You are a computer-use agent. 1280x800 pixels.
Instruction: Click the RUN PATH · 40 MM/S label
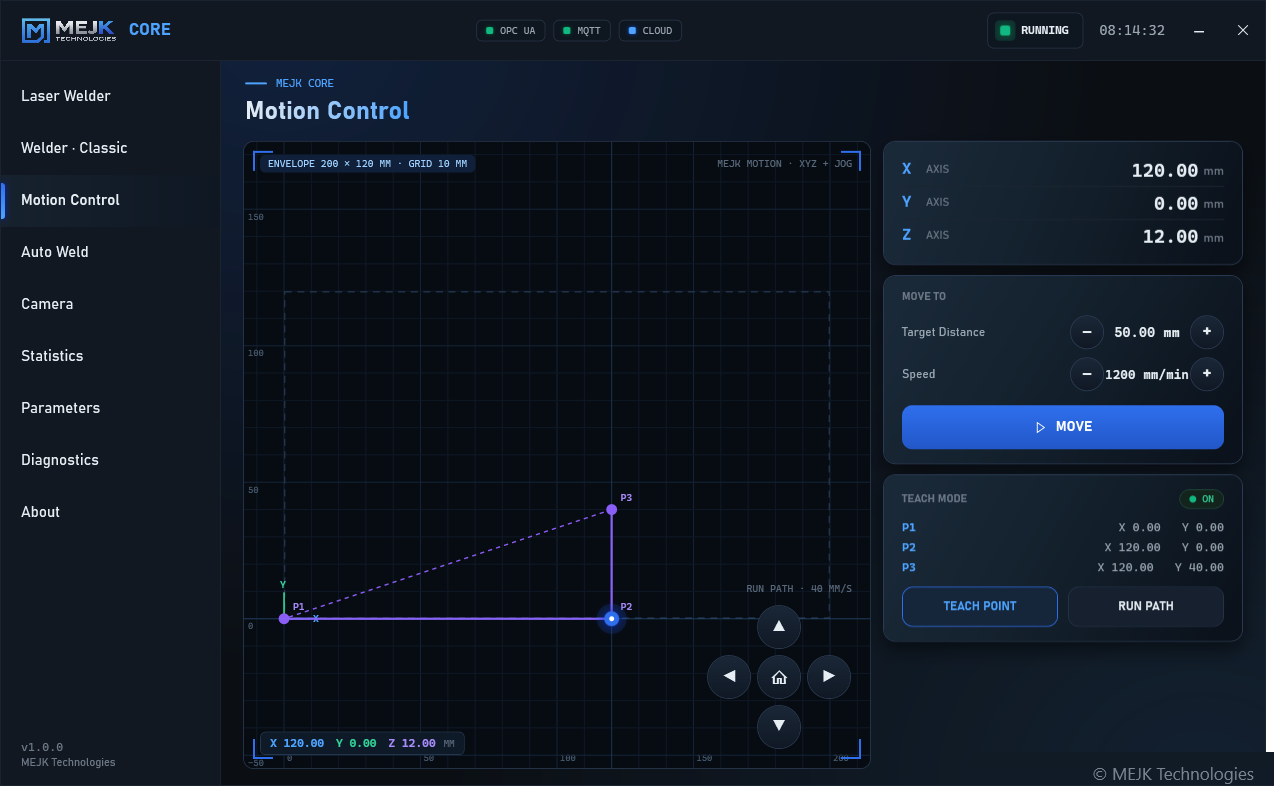799,589
